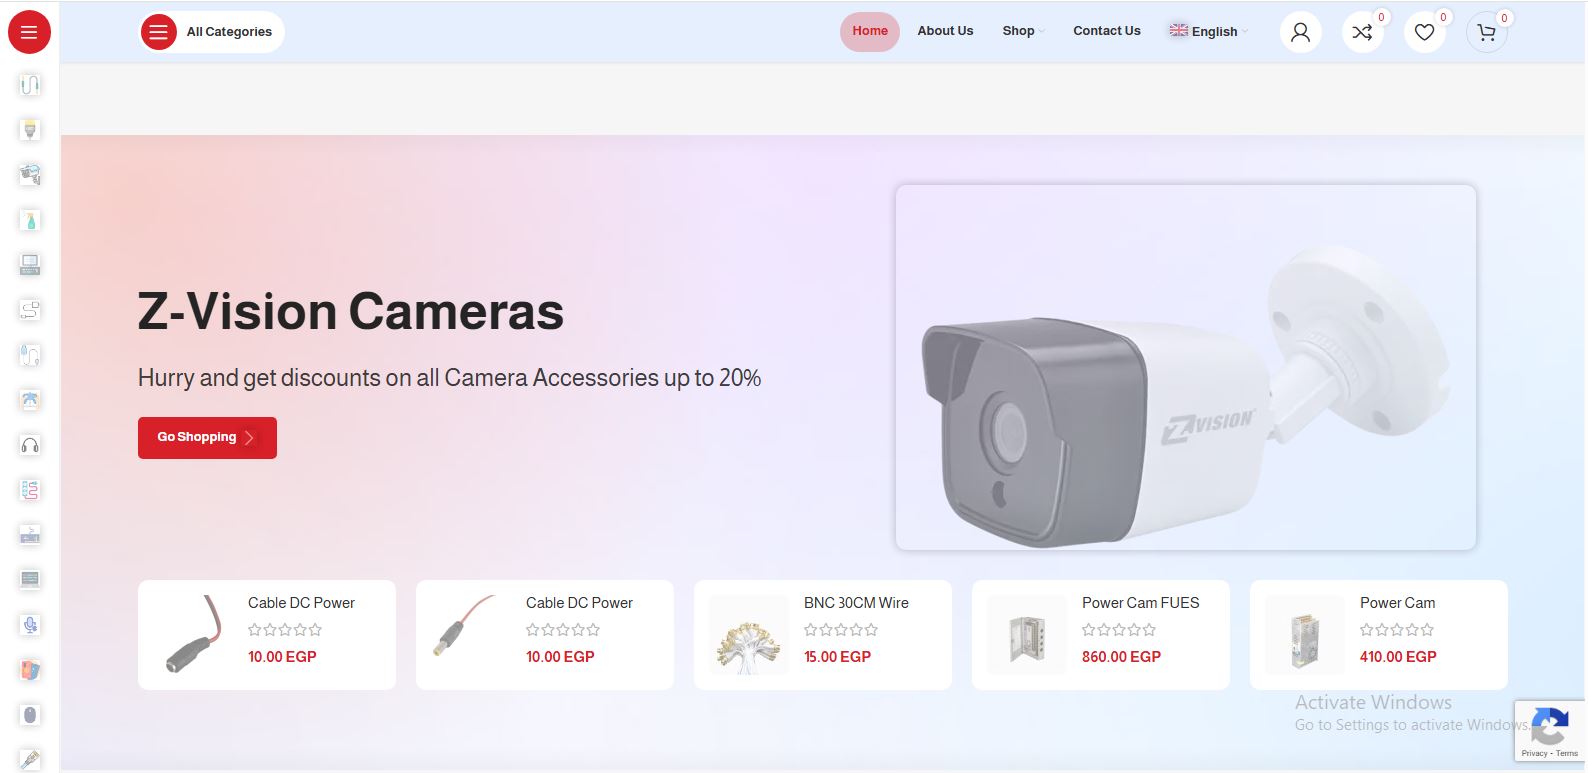Expand the Shop menu dropdown
This screenshot has height=773, width=1588.
click(x=1023, y=31)
